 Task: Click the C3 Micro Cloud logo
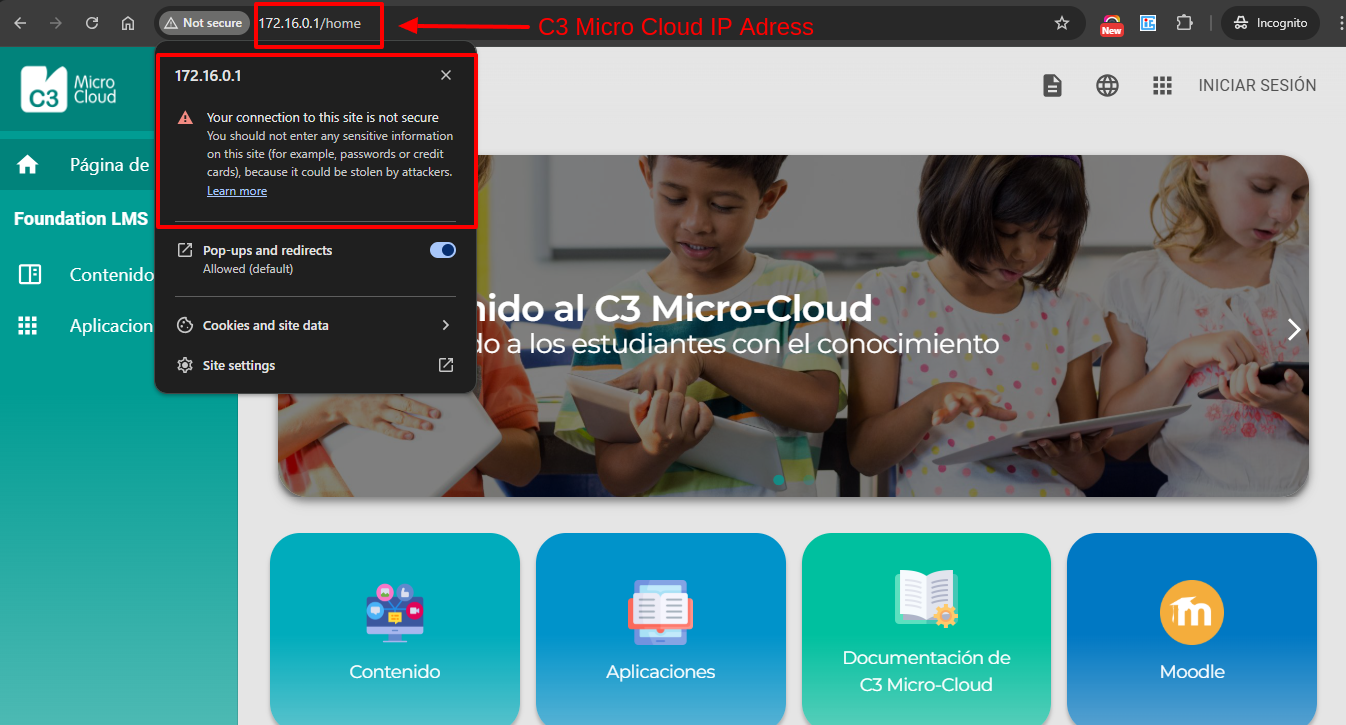(69, 88)
